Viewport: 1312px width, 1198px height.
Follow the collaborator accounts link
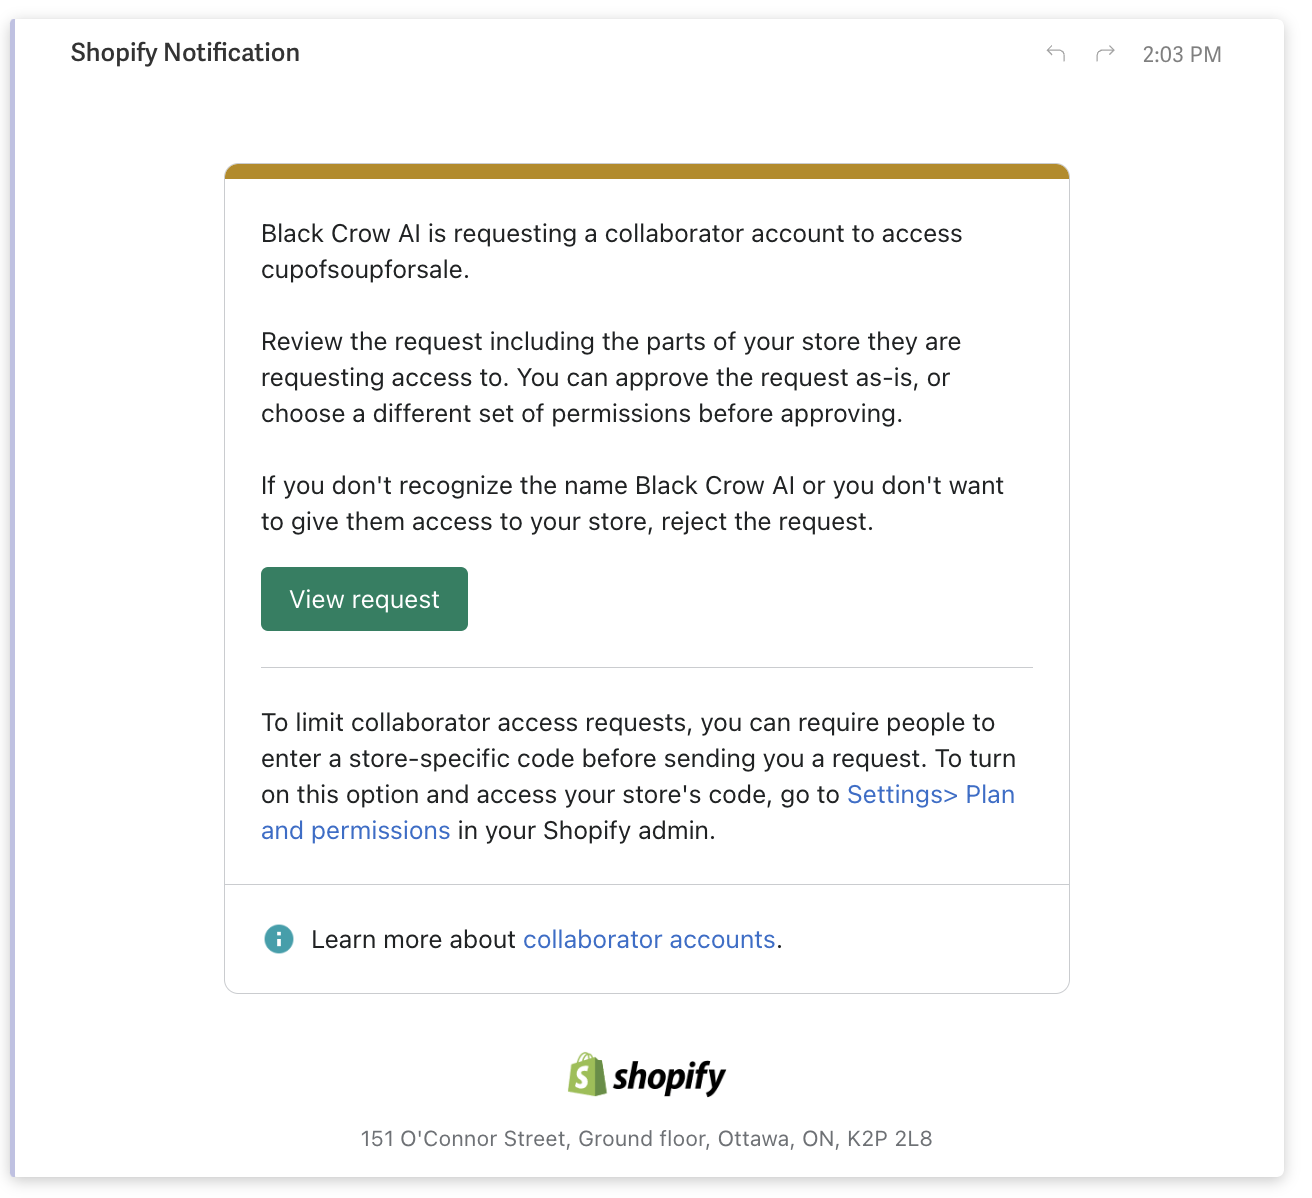pyautogui.click(x=649, y=939)
